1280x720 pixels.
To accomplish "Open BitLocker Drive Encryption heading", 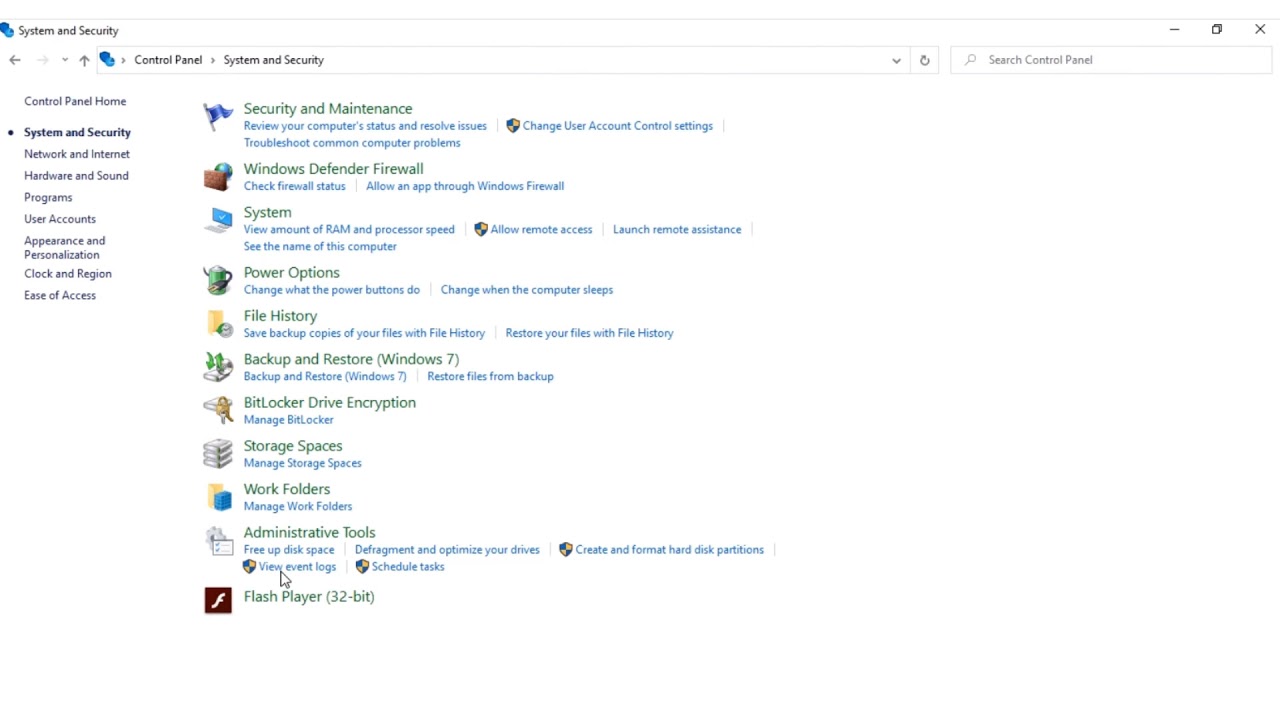I will tap(329, 402).
